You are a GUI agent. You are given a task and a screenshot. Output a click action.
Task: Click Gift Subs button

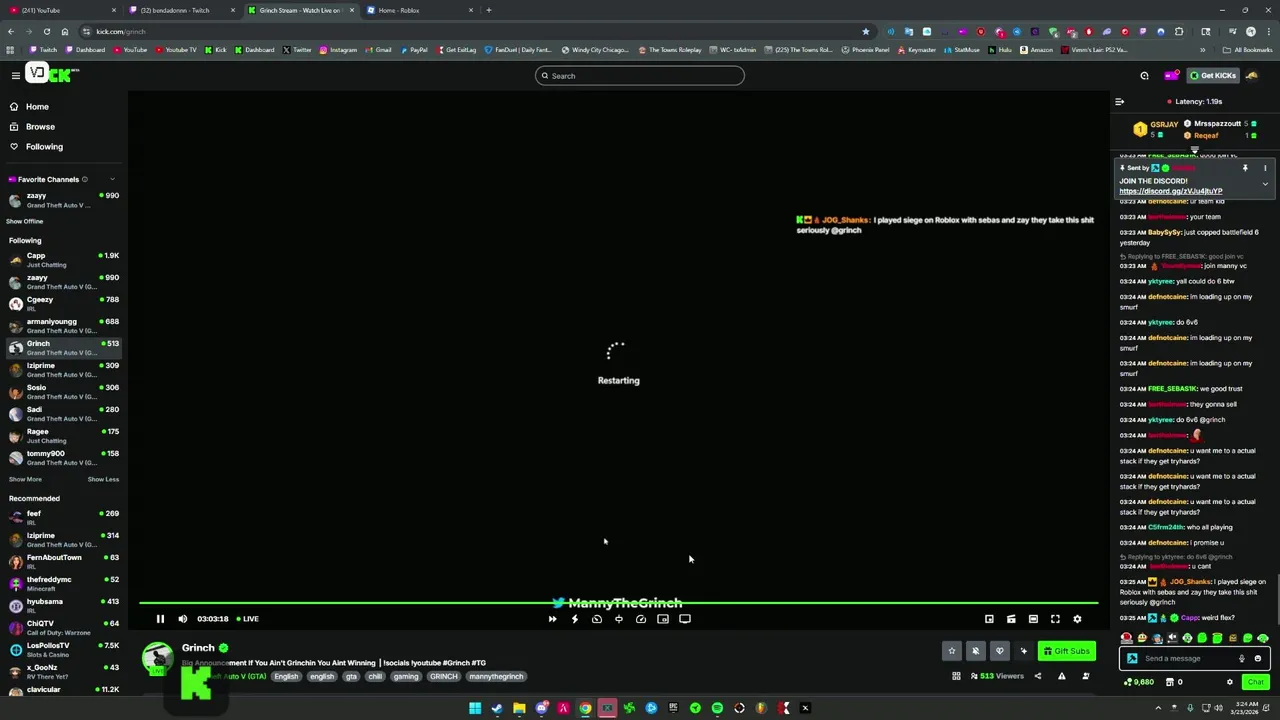[1066, 651]
